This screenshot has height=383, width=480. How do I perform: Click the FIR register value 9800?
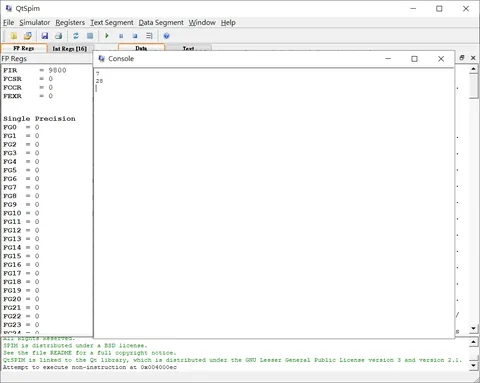[x=57, y=70]
